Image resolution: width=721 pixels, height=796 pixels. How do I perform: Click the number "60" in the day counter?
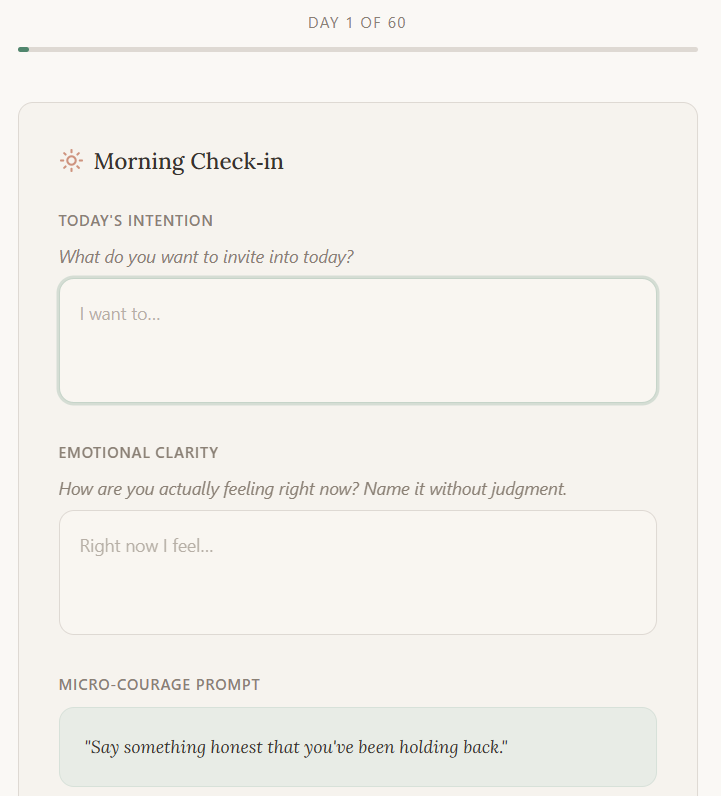coord(396,22)
